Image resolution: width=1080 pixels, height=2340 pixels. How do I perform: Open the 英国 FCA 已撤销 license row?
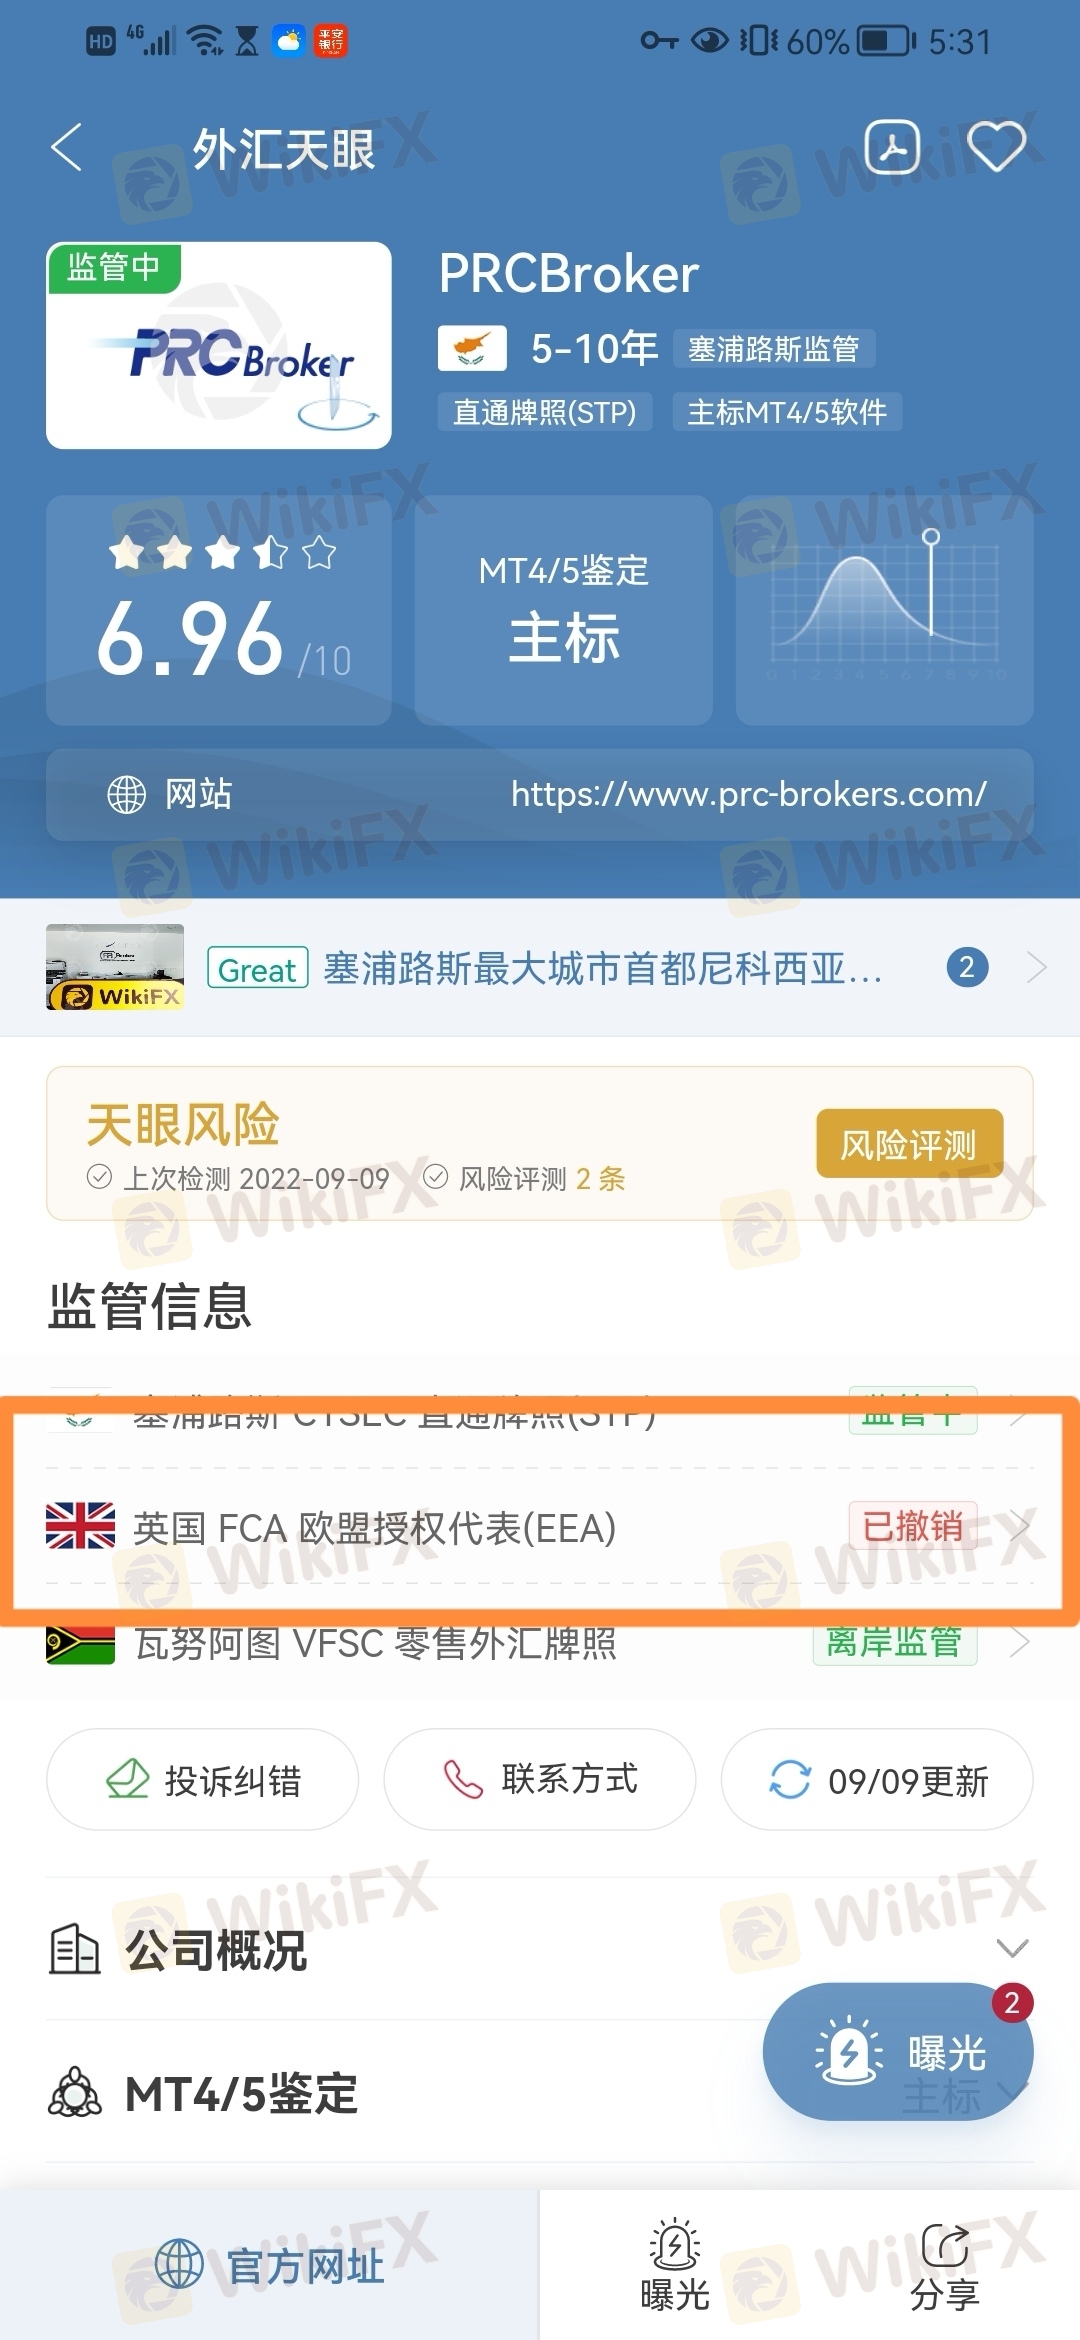[540, 1527]
